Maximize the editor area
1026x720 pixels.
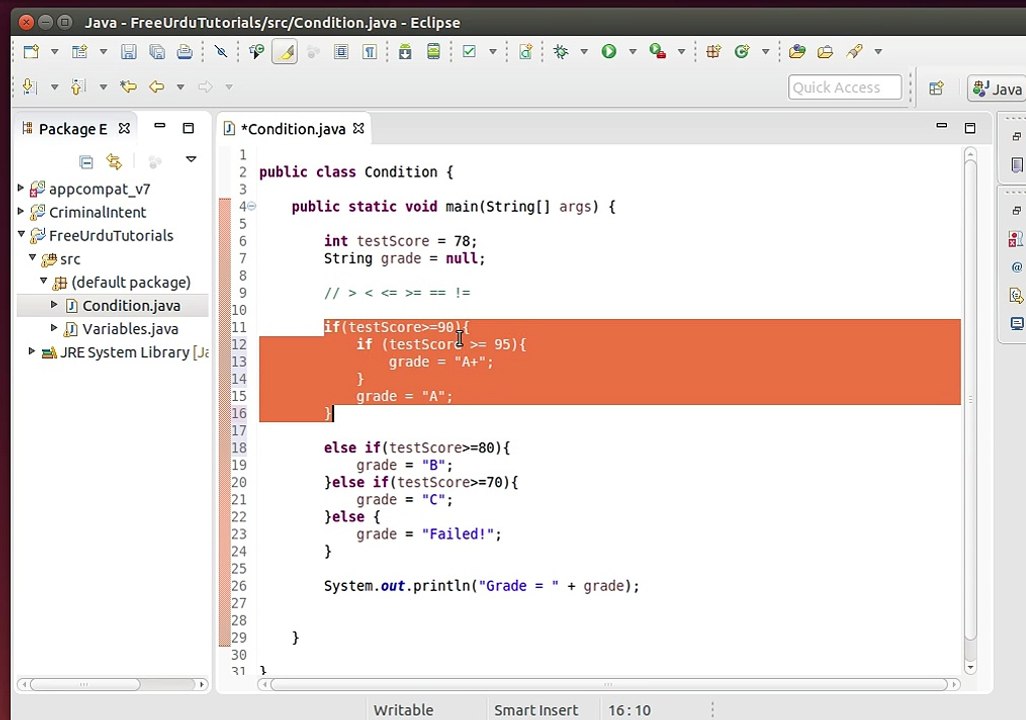pos(970,128)
